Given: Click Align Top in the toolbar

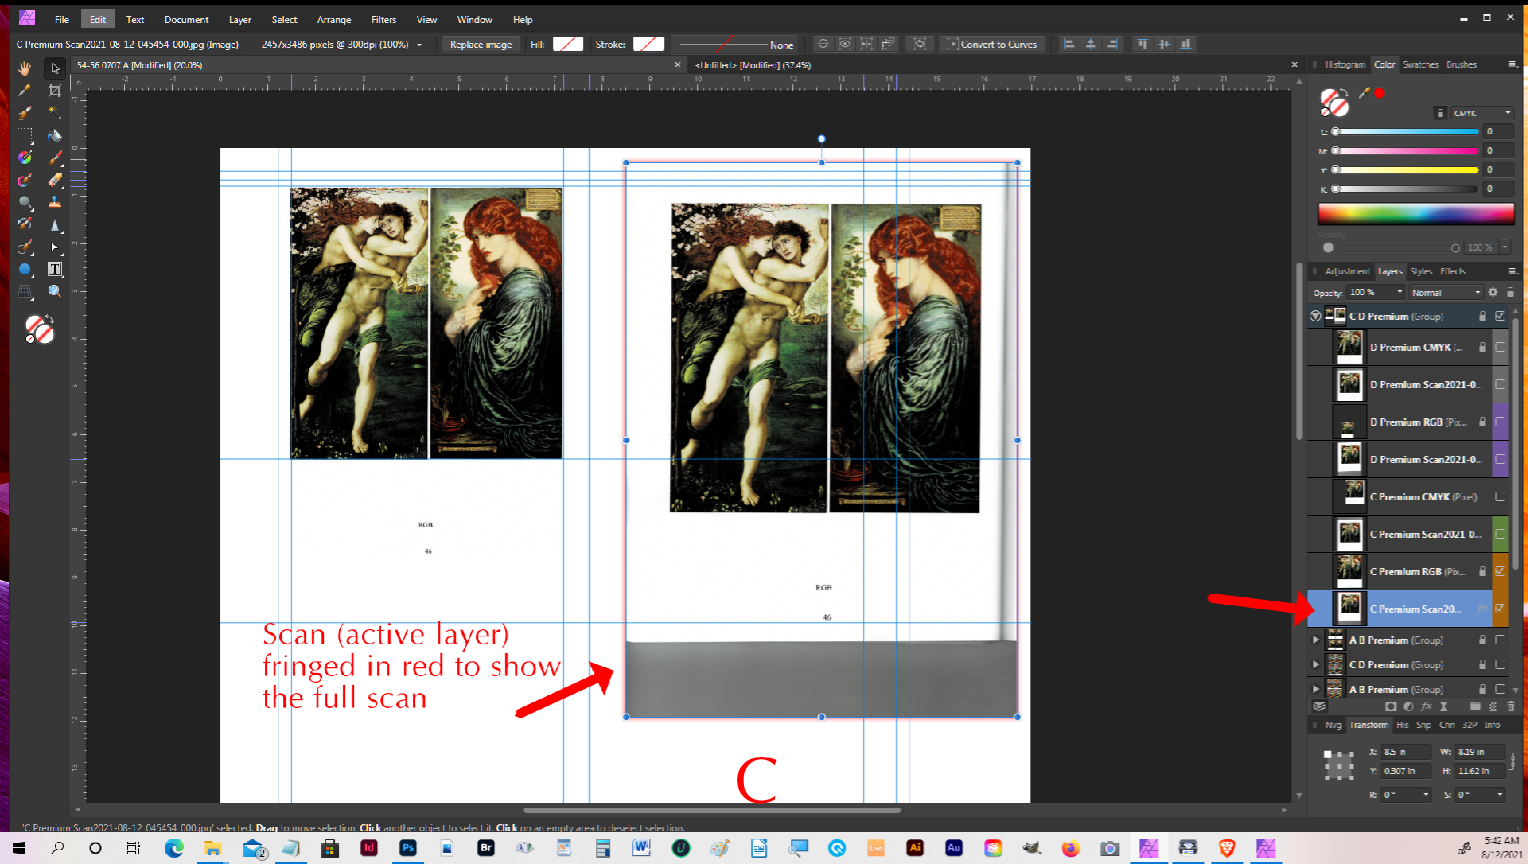Looking at the screenshot, I should 1142,44.
